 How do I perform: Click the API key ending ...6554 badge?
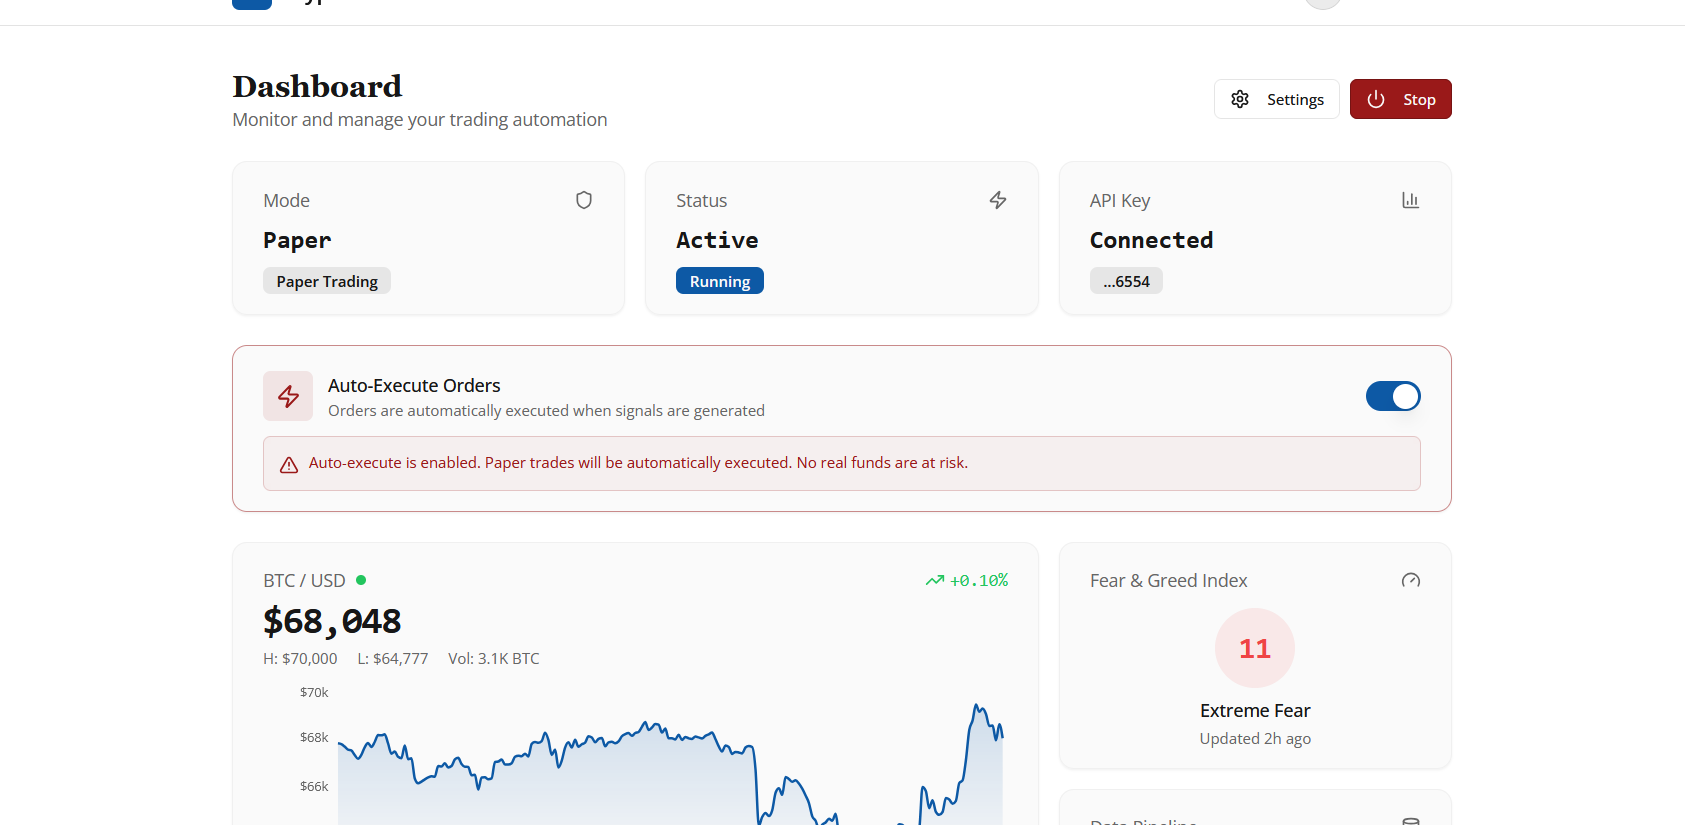pyautogui.click(x=1126, y=281)
